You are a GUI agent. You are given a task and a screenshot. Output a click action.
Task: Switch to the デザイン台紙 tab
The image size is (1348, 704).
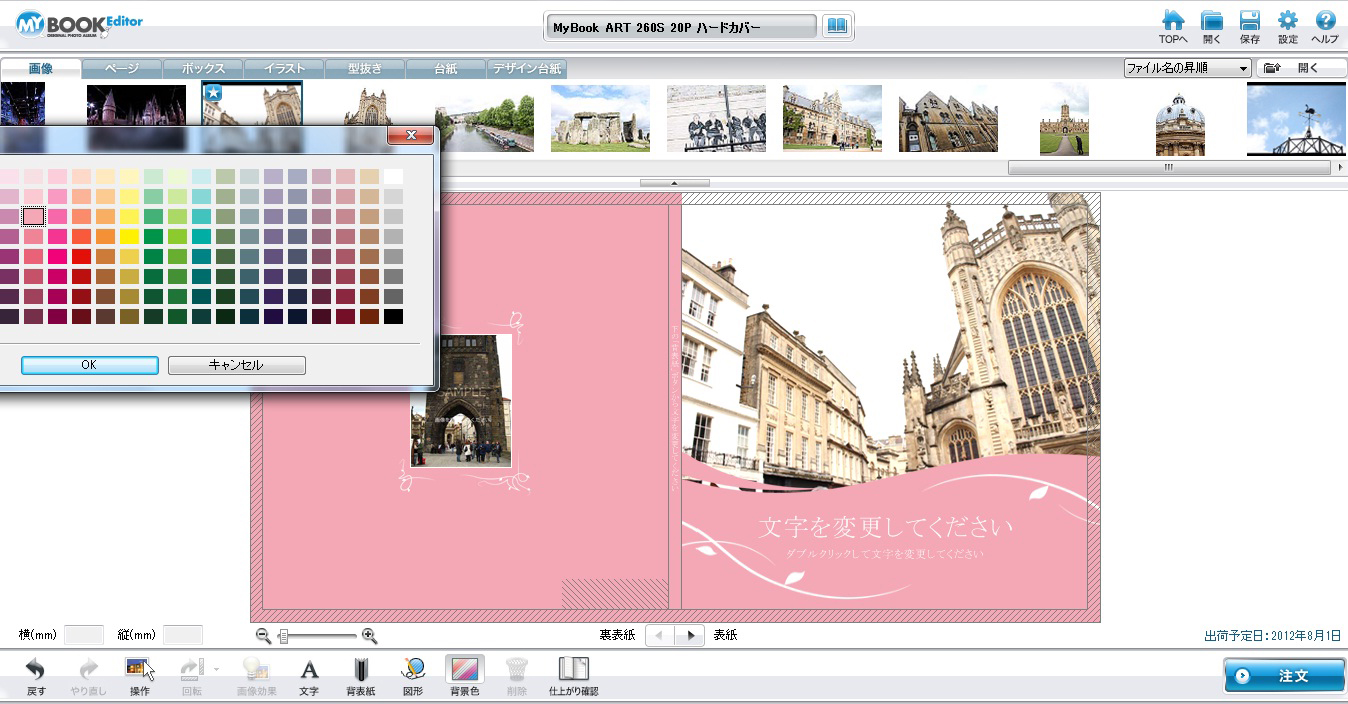click(527, 69)
